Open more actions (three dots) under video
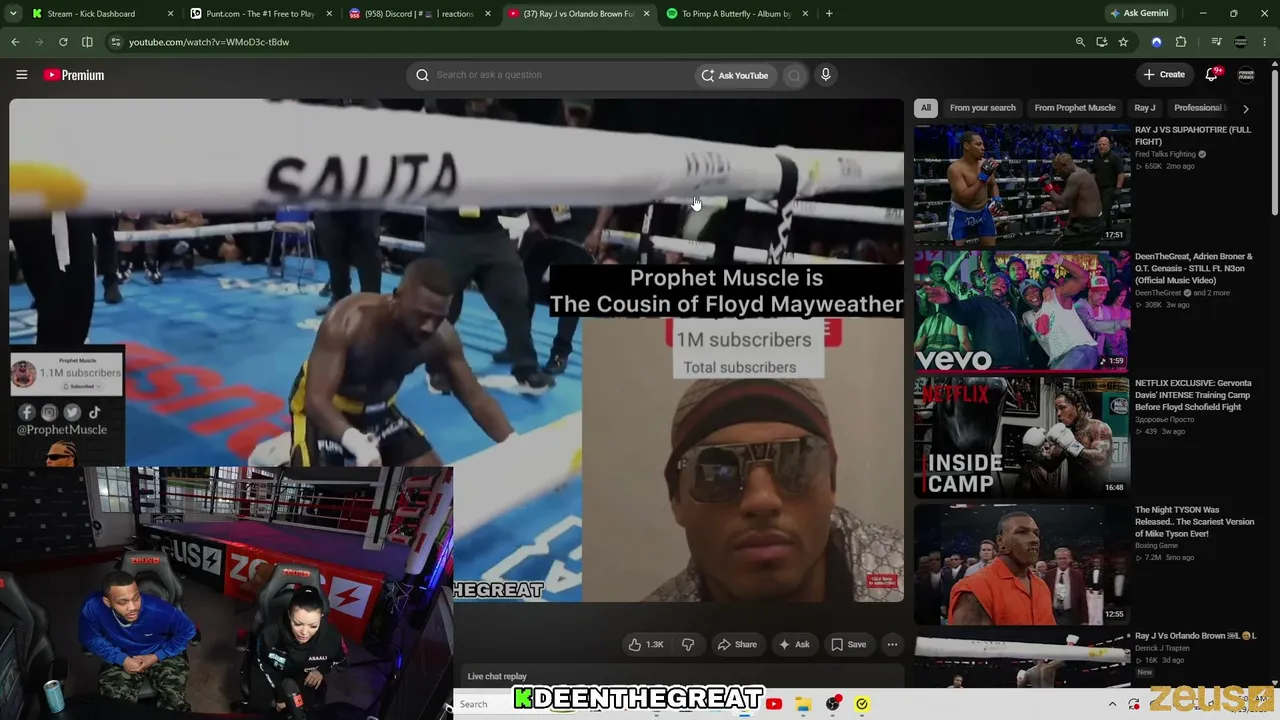 (x=892, y=644)
